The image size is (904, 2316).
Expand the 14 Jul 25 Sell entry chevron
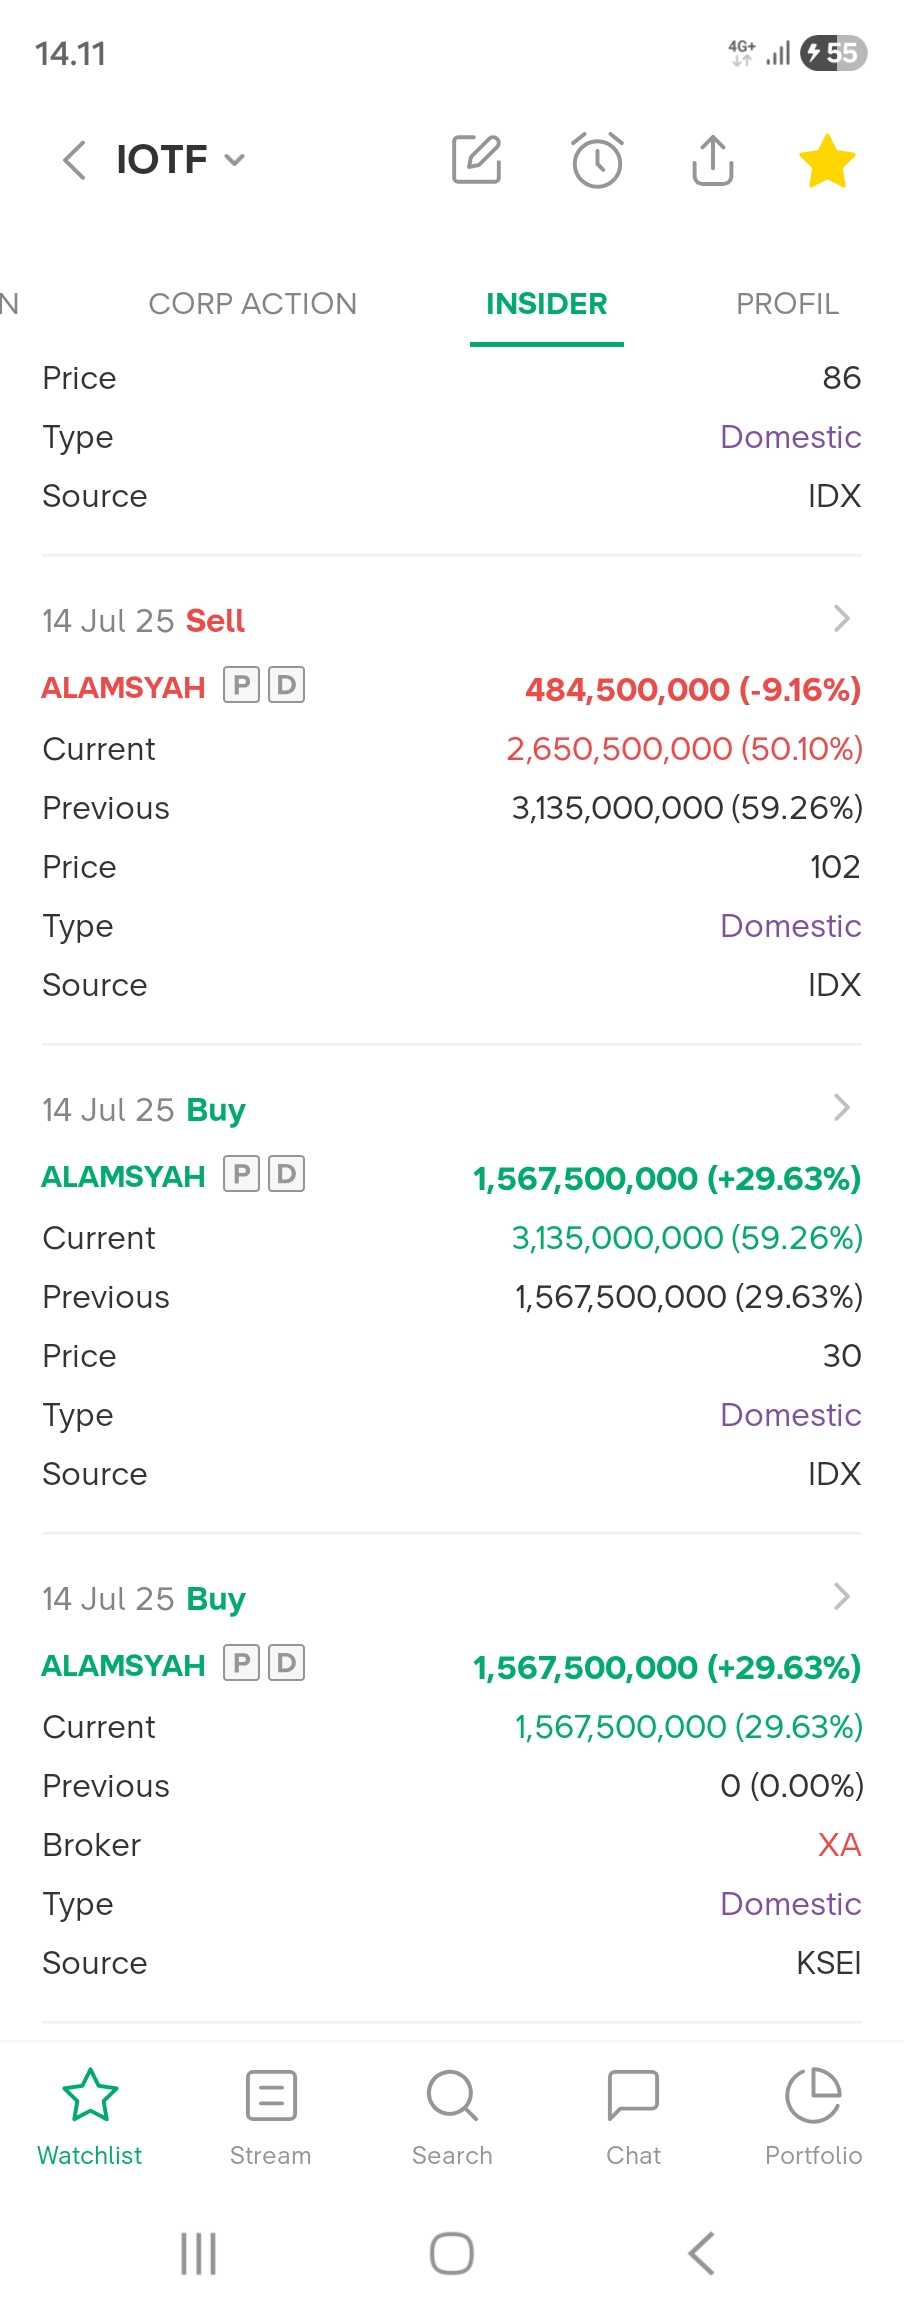tap(842, 619)
